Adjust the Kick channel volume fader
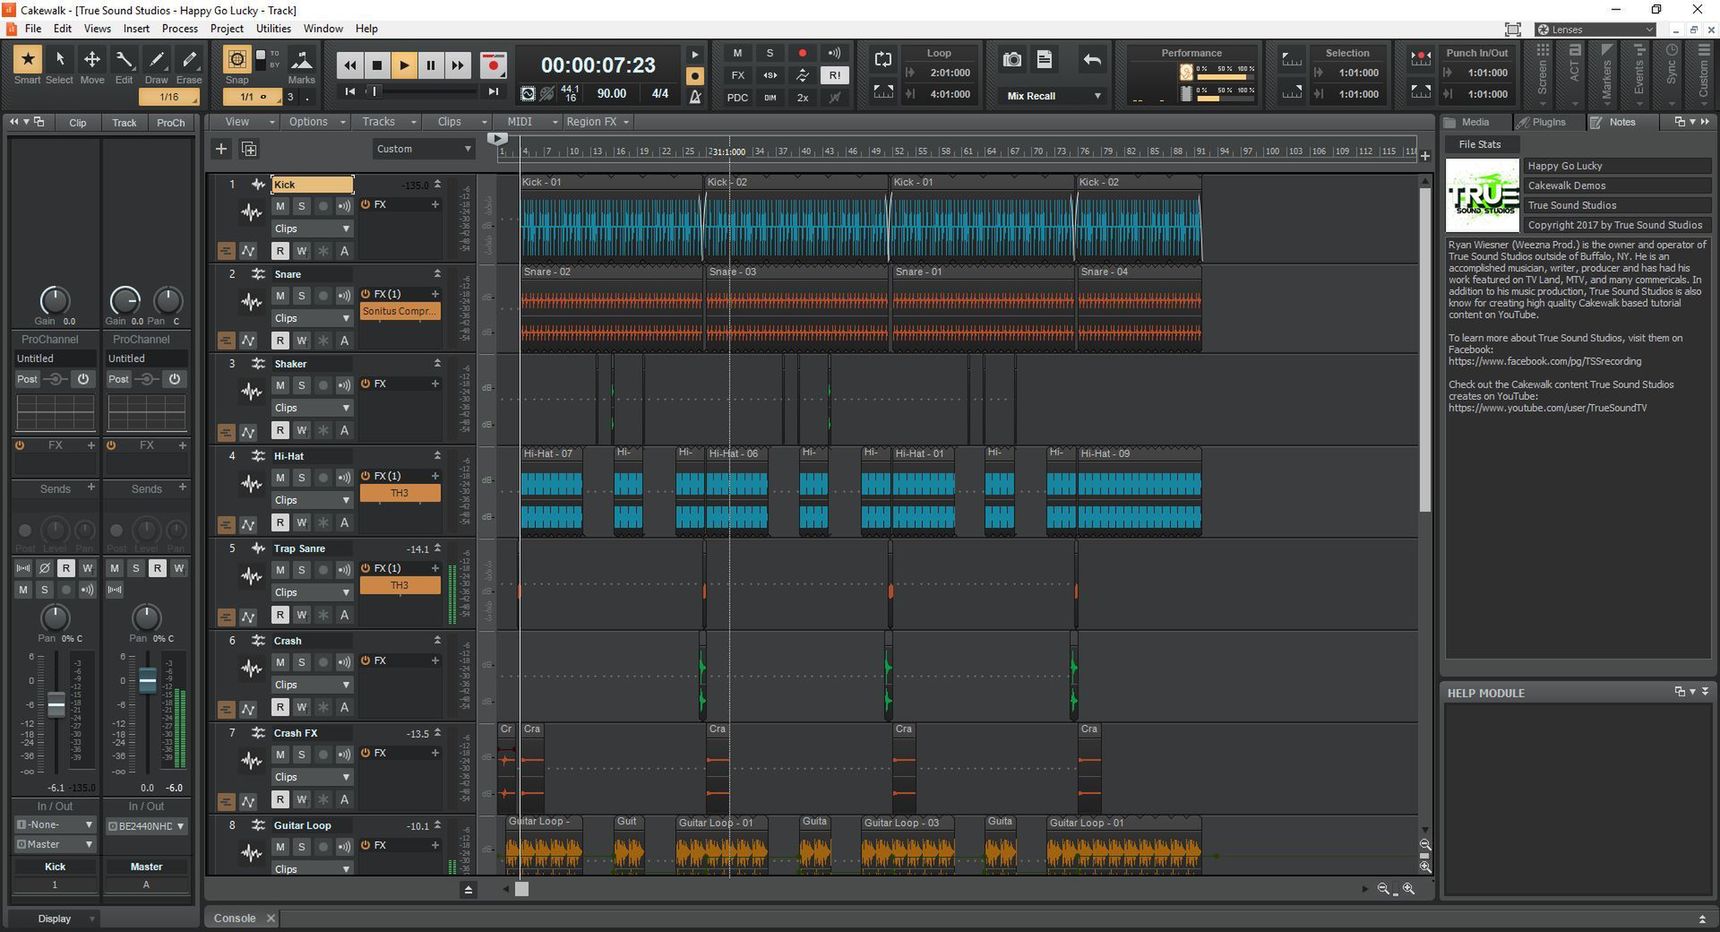 coord(57,705)
